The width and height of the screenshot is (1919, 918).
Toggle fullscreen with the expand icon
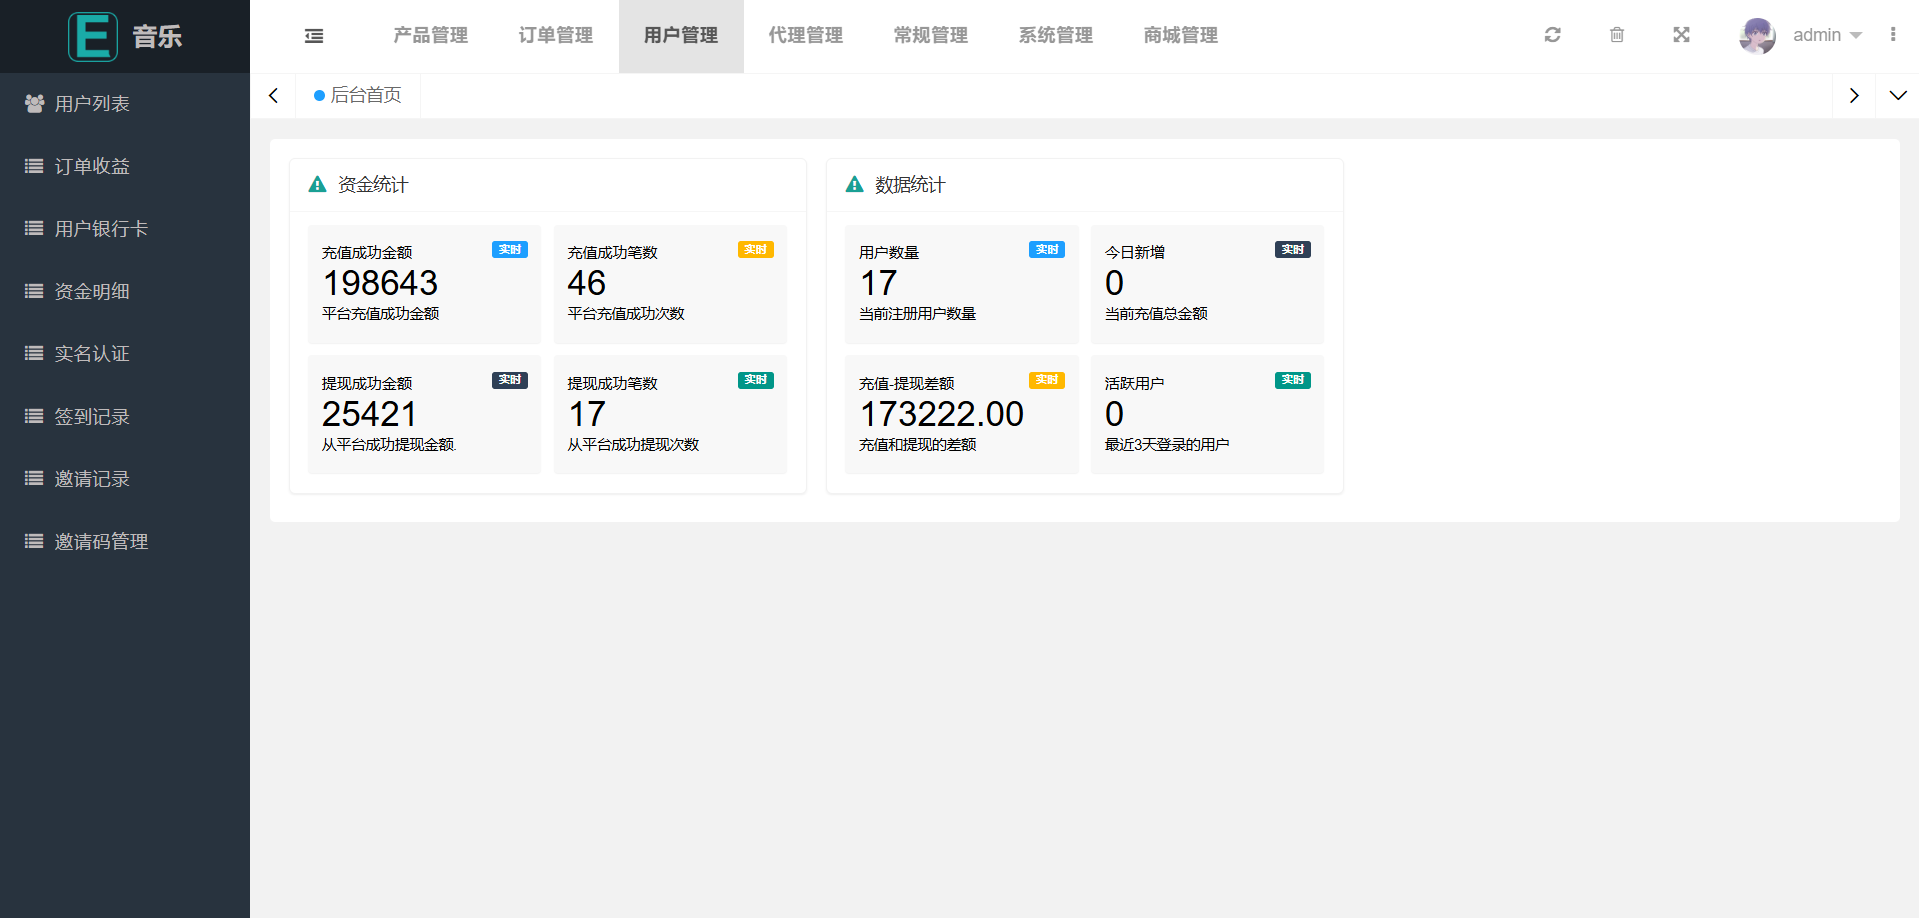click(1681, 35)
